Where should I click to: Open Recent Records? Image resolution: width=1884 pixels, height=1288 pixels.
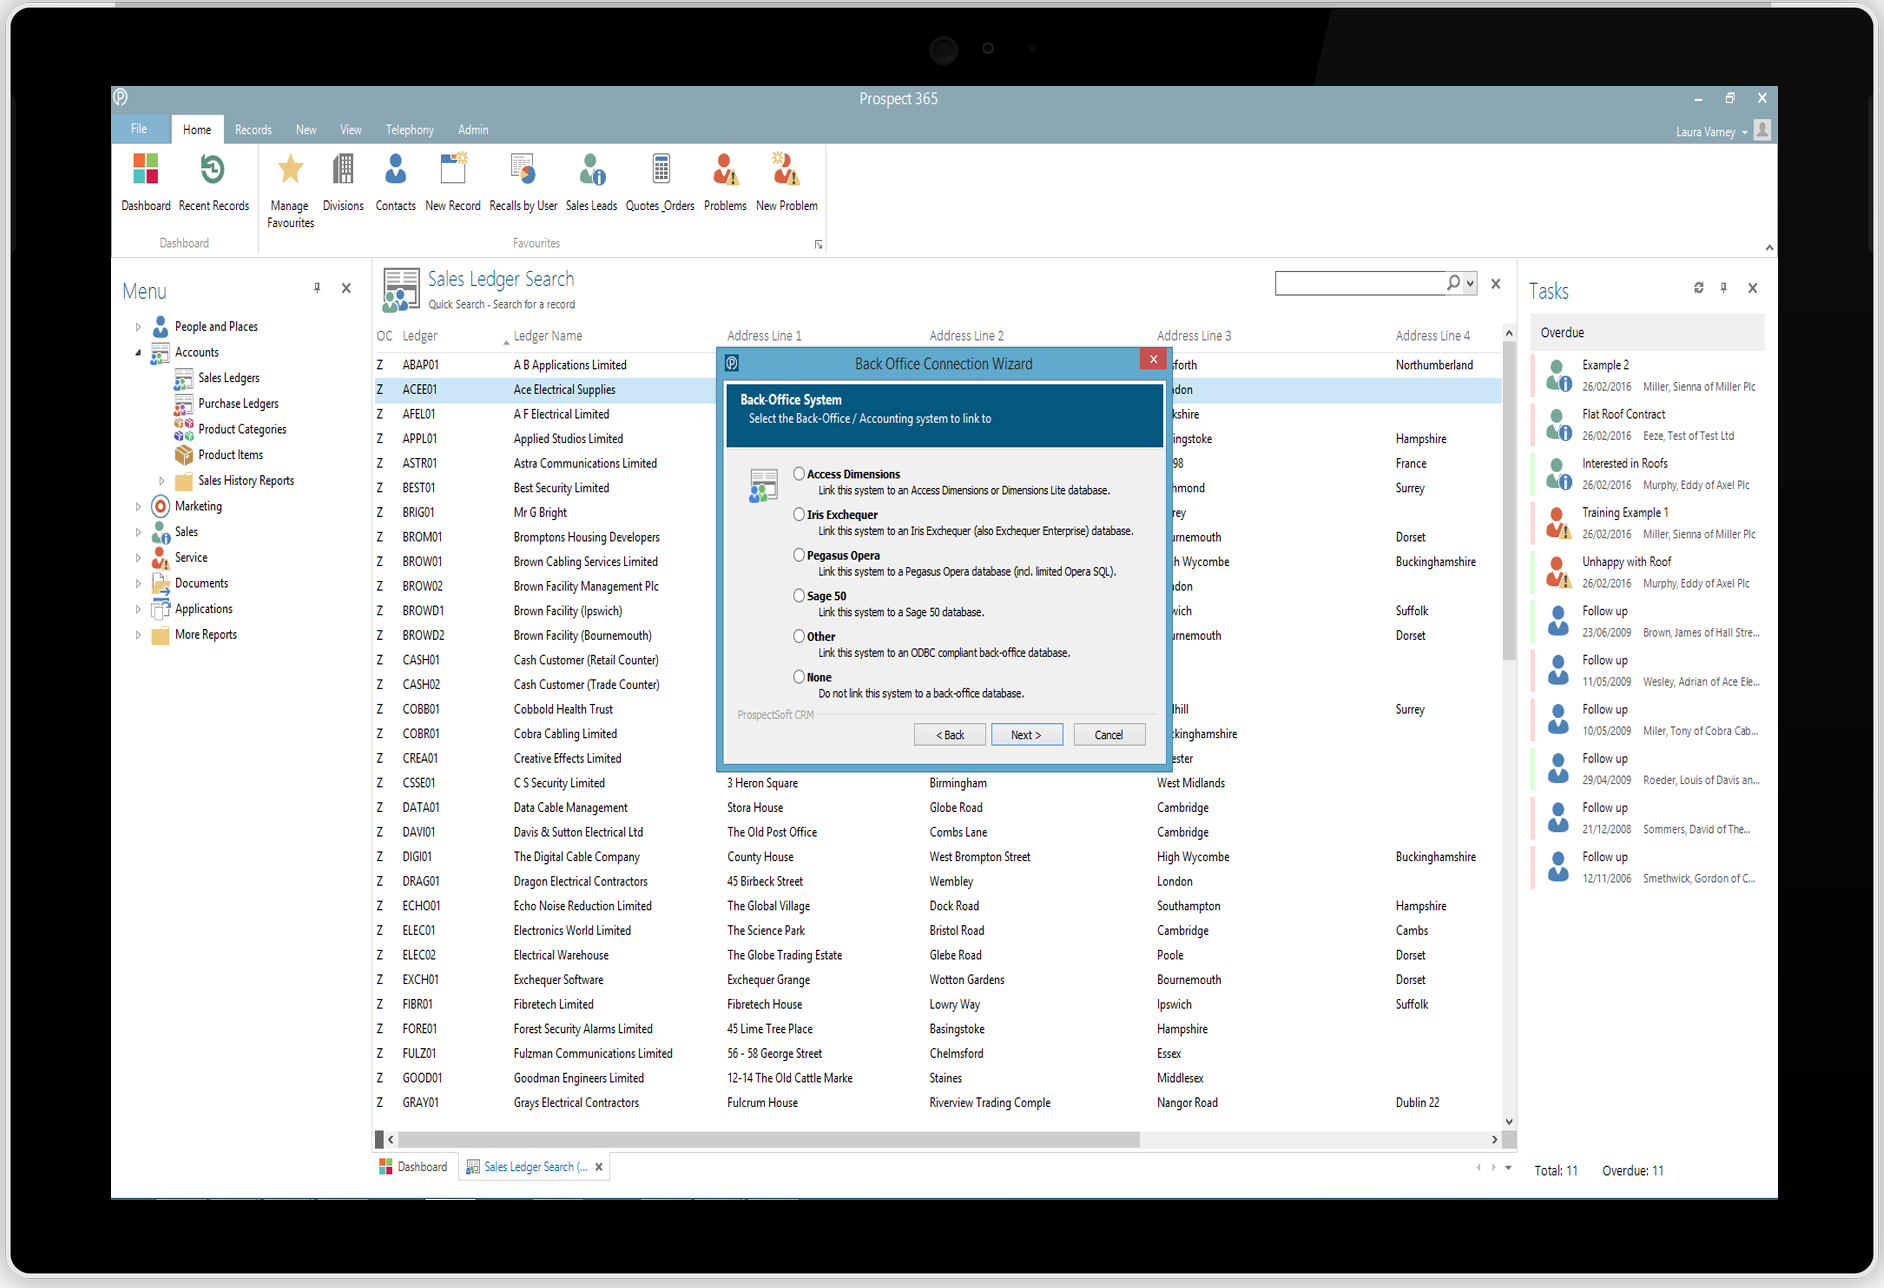coord(213,180)
